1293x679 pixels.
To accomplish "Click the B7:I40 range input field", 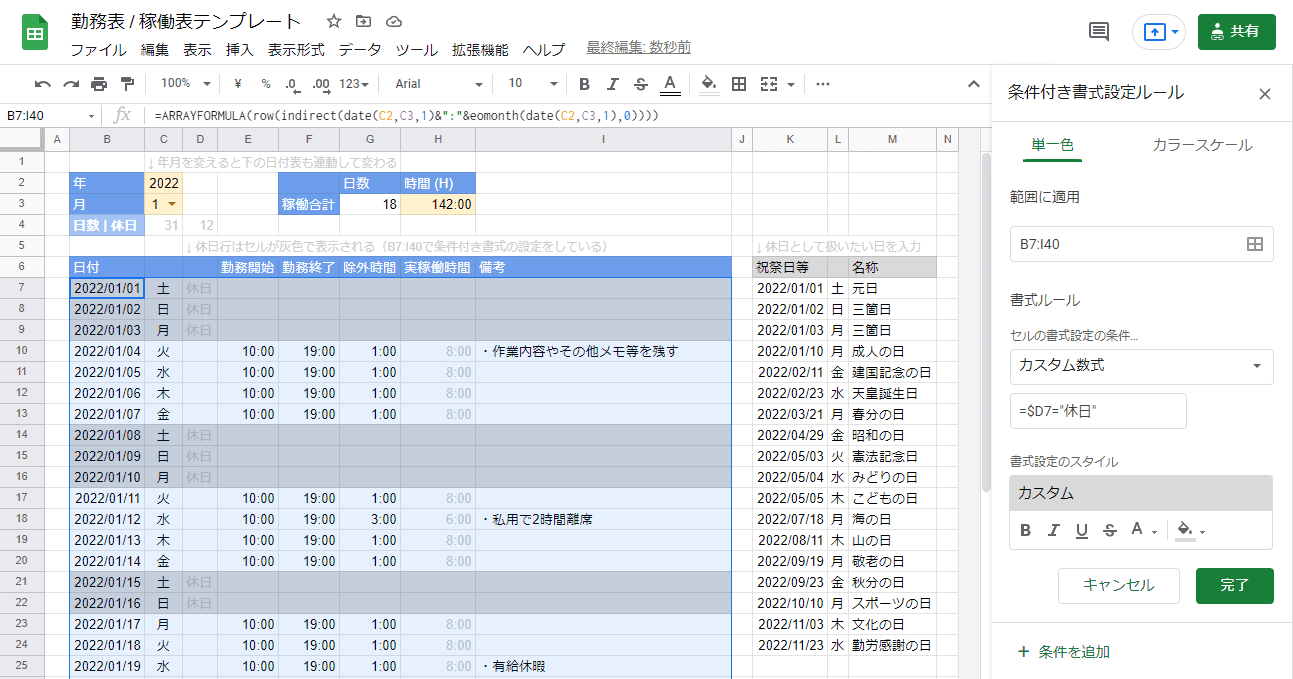I will [x=1141, y=244].
